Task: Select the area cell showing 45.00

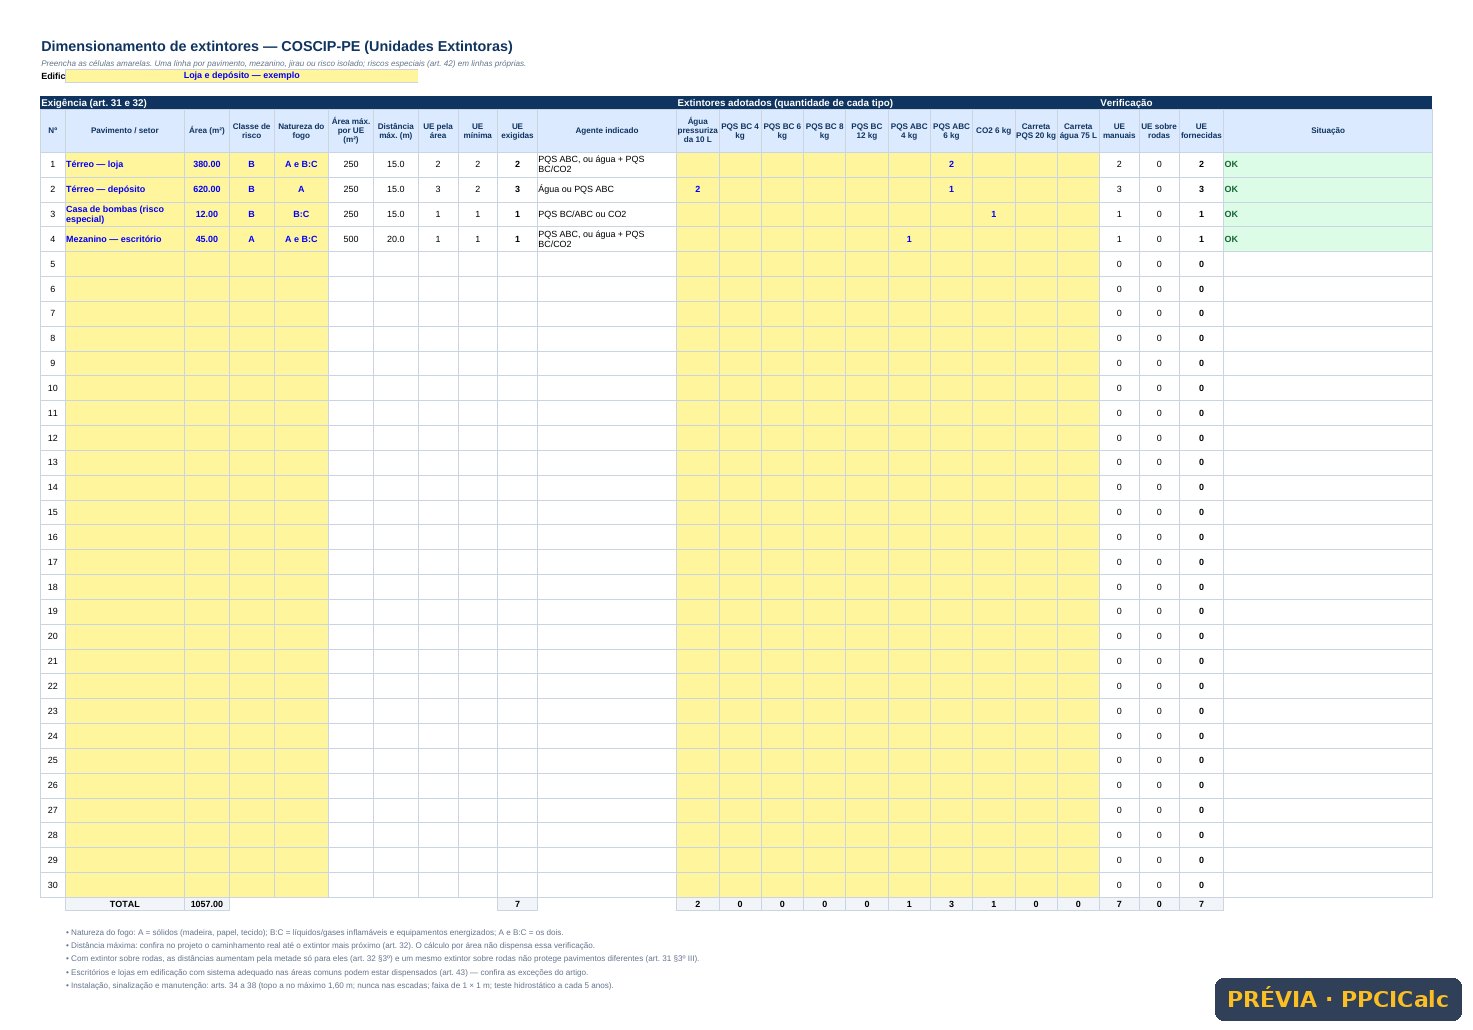Action: click(207, 239)
